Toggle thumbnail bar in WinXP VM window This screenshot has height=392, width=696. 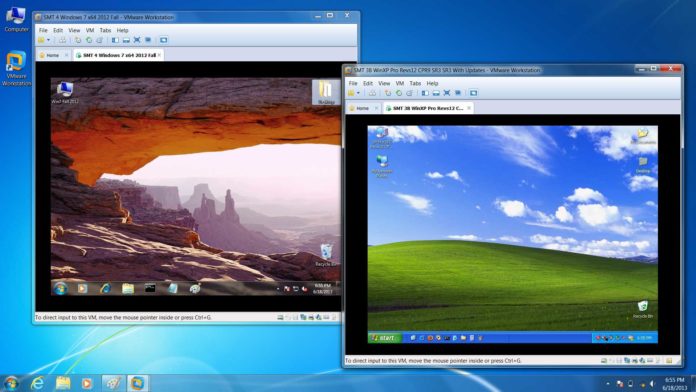pos(436,93)
